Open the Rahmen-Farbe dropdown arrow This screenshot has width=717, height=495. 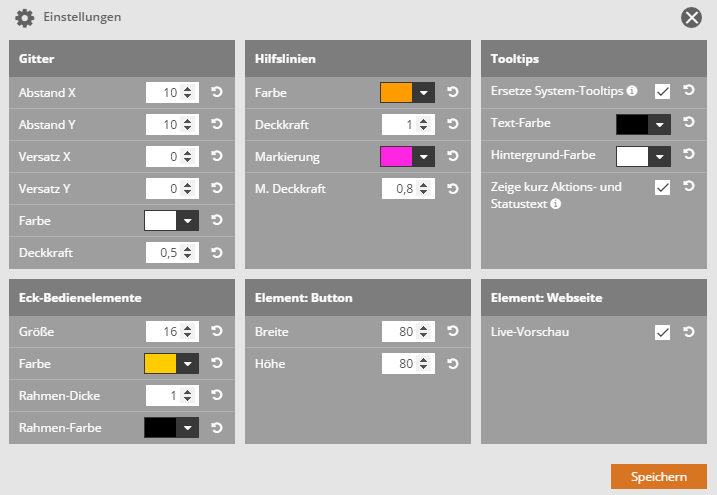click(x=188, y=428)
